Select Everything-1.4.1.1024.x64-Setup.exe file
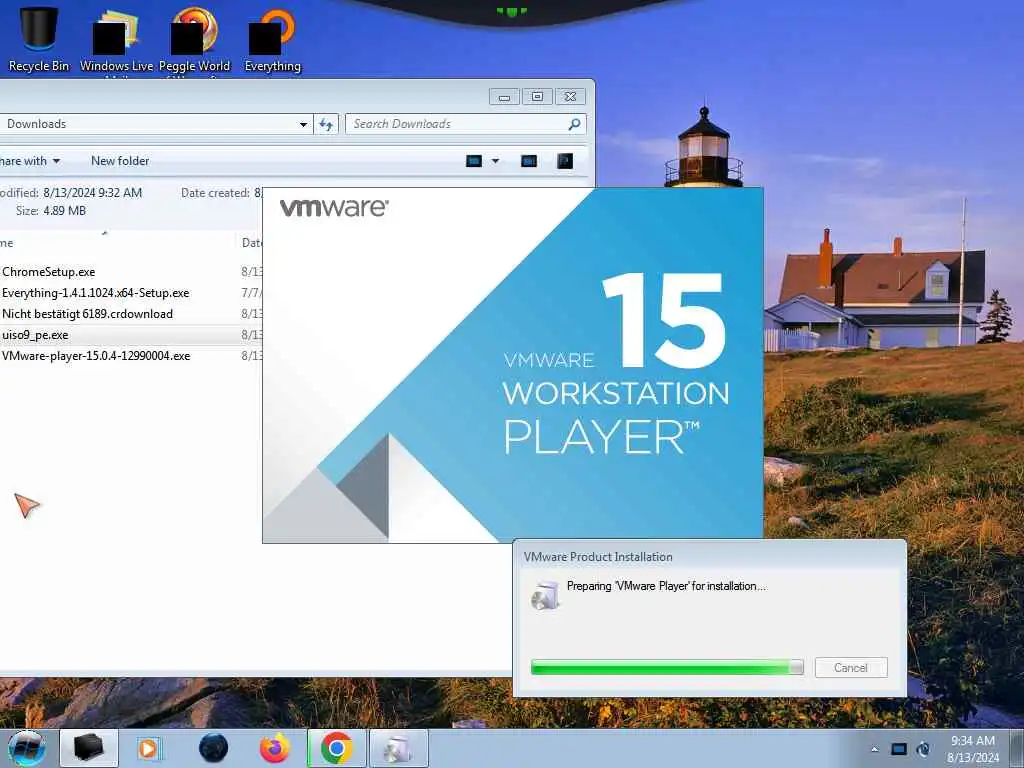Image resolution: width=1024 pixels, height=768 pixels. click(96, 293)
